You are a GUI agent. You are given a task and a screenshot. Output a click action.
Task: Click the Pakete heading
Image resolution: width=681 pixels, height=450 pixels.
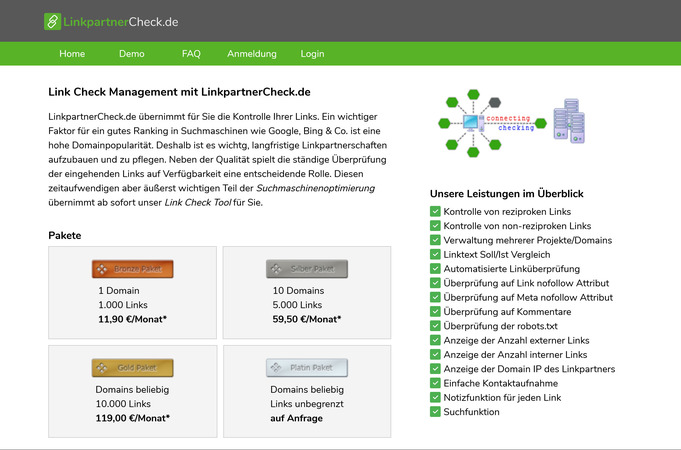tap(65, 235)
